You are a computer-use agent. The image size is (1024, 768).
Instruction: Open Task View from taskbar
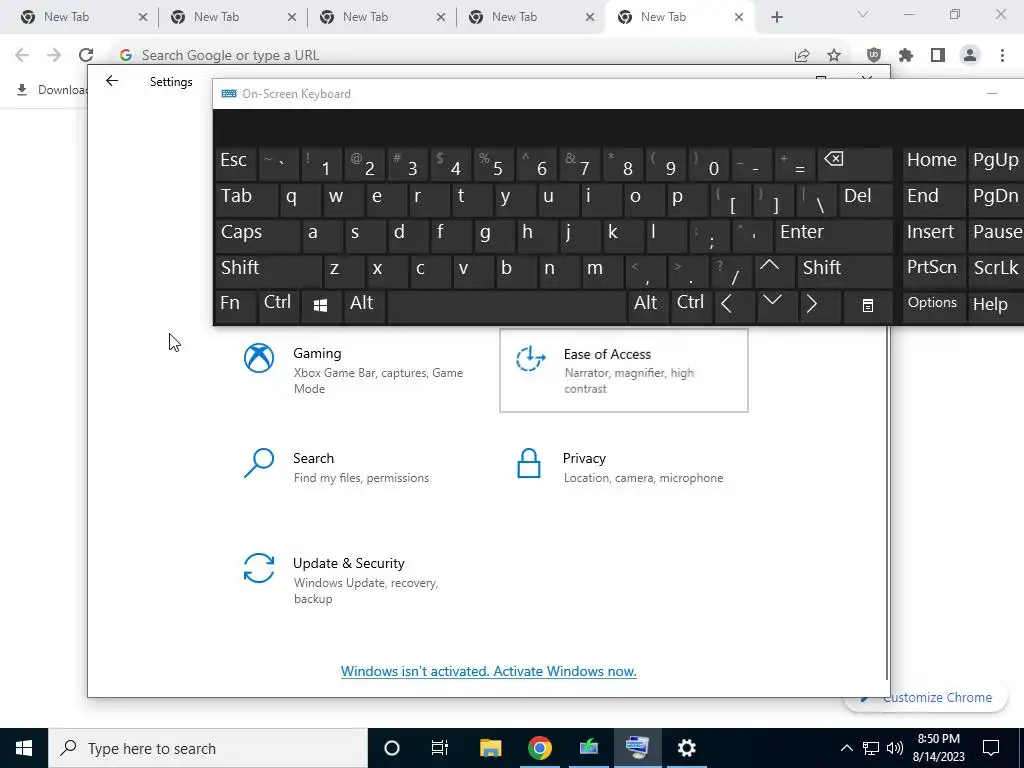(x=440, y=748)
